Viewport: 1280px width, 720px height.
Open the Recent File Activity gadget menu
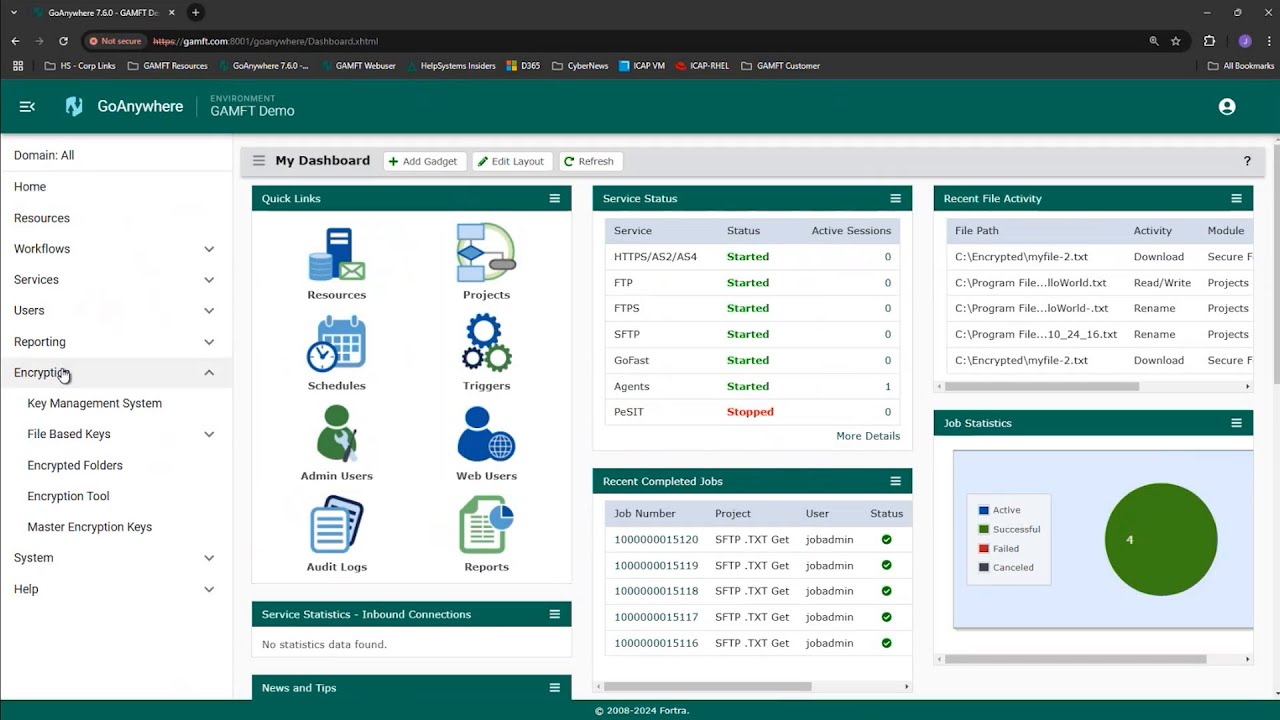[1237, 198]
